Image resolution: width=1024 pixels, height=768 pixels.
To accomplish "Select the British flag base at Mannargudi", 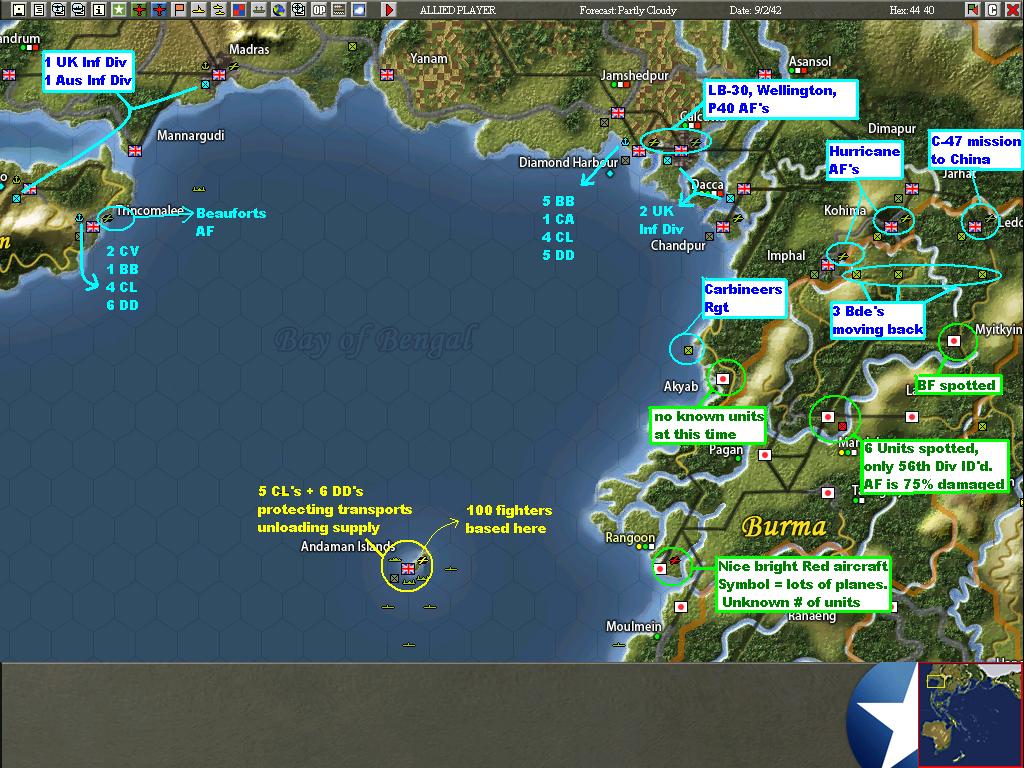I will point(135,151).
